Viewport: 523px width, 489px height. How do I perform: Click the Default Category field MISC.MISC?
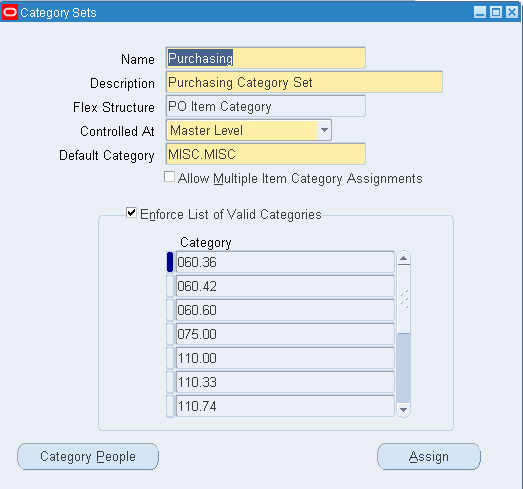point(266,154)
